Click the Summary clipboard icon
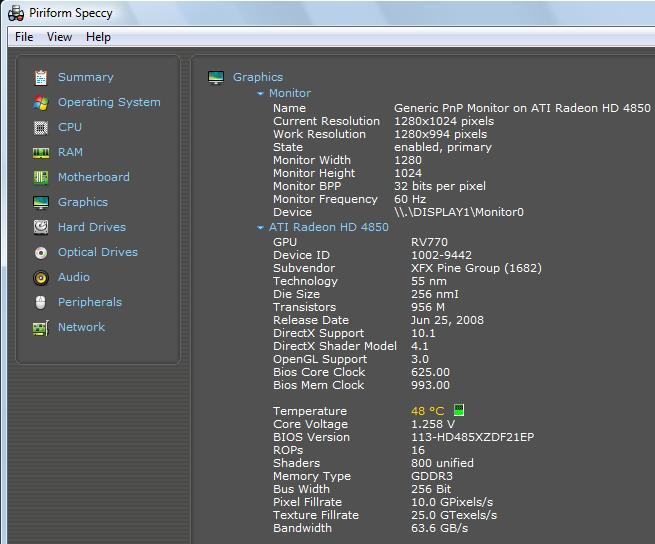 (41, 77)
